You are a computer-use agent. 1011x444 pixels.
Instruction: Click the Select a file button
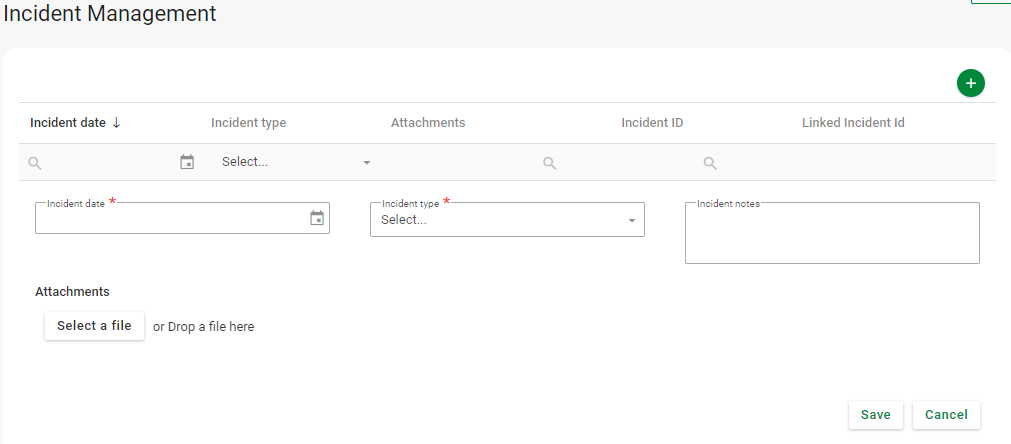pos(94,326)
